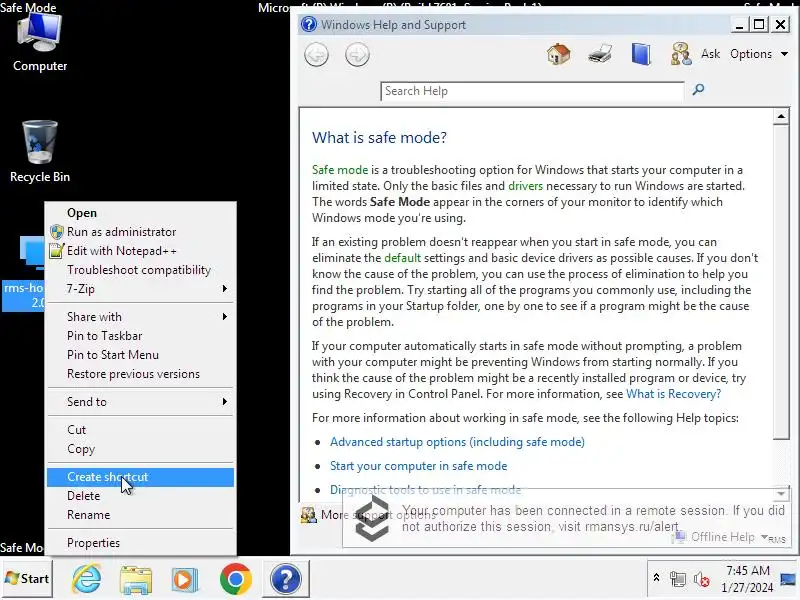This screenshot has width=800, height=600.
Task: Click the Search Help input field
Action: (x=532, y=91)
